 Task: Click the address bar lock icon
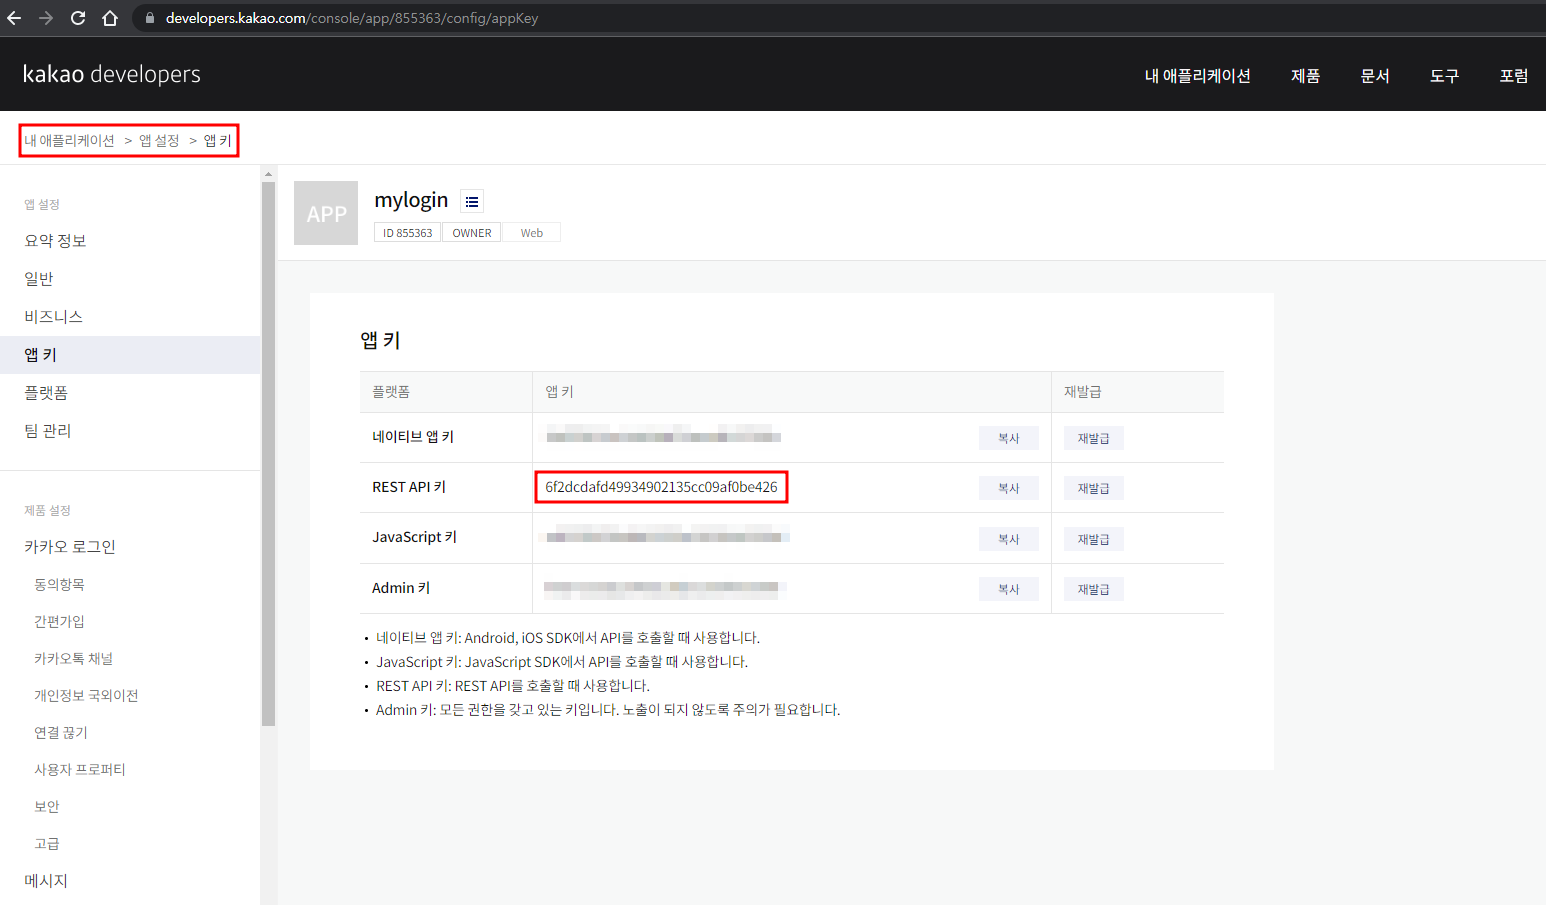(150, 18)
